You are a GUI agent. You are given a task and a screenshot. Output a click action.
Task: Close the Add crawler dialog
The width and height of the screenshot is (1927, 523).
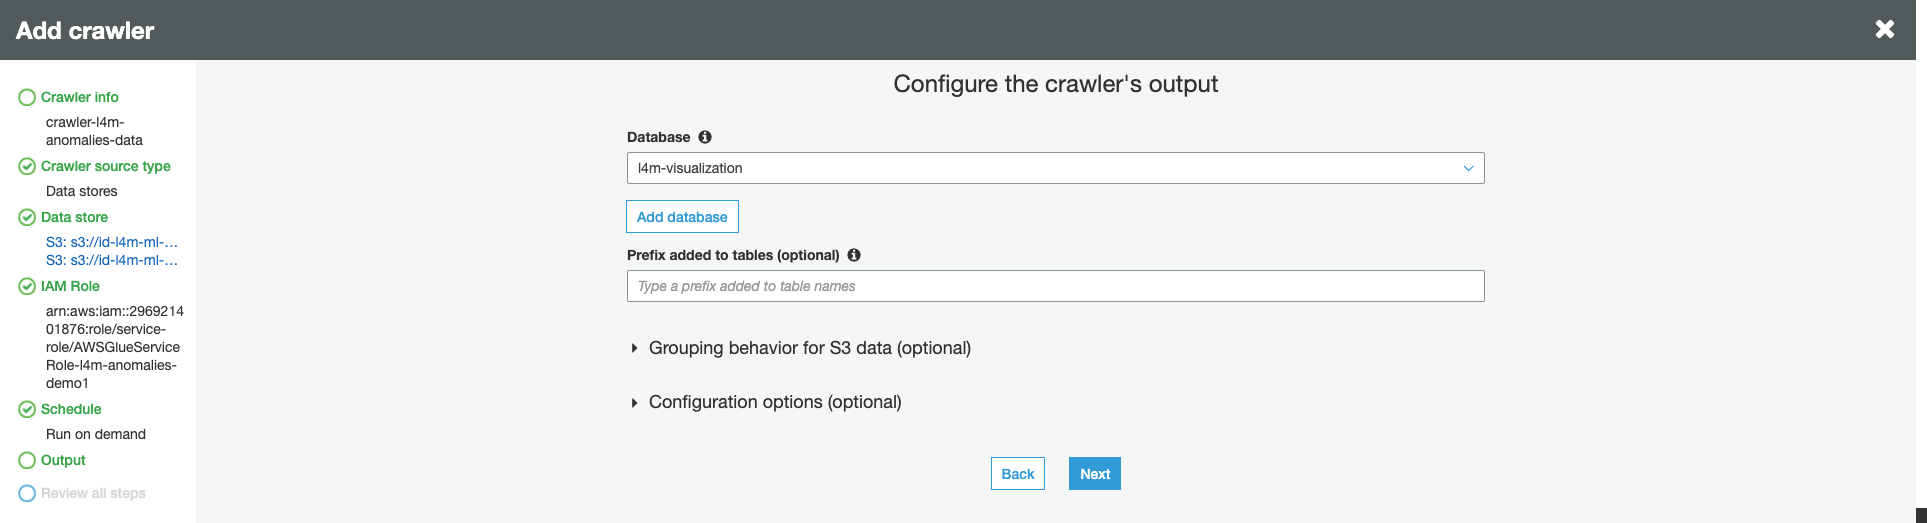tap(1885, 29)
